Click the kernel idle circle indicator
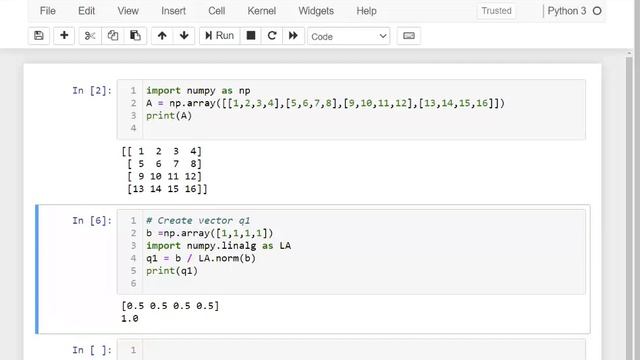The height and width of the screenshot is (360, 640). [x=597, y=11]
